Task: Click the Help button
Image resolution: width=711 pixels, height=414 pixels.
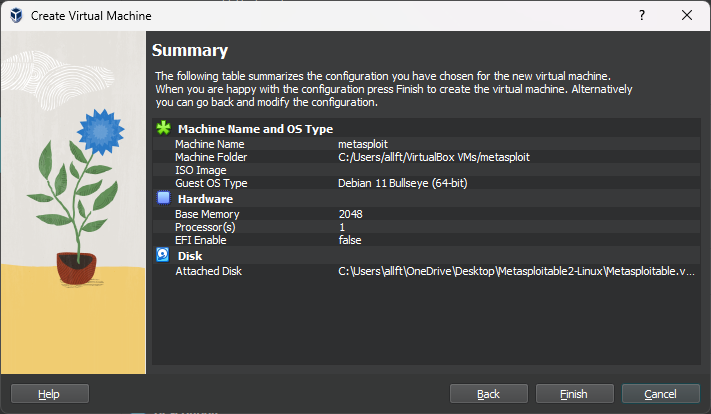Action: click(49, 394)
